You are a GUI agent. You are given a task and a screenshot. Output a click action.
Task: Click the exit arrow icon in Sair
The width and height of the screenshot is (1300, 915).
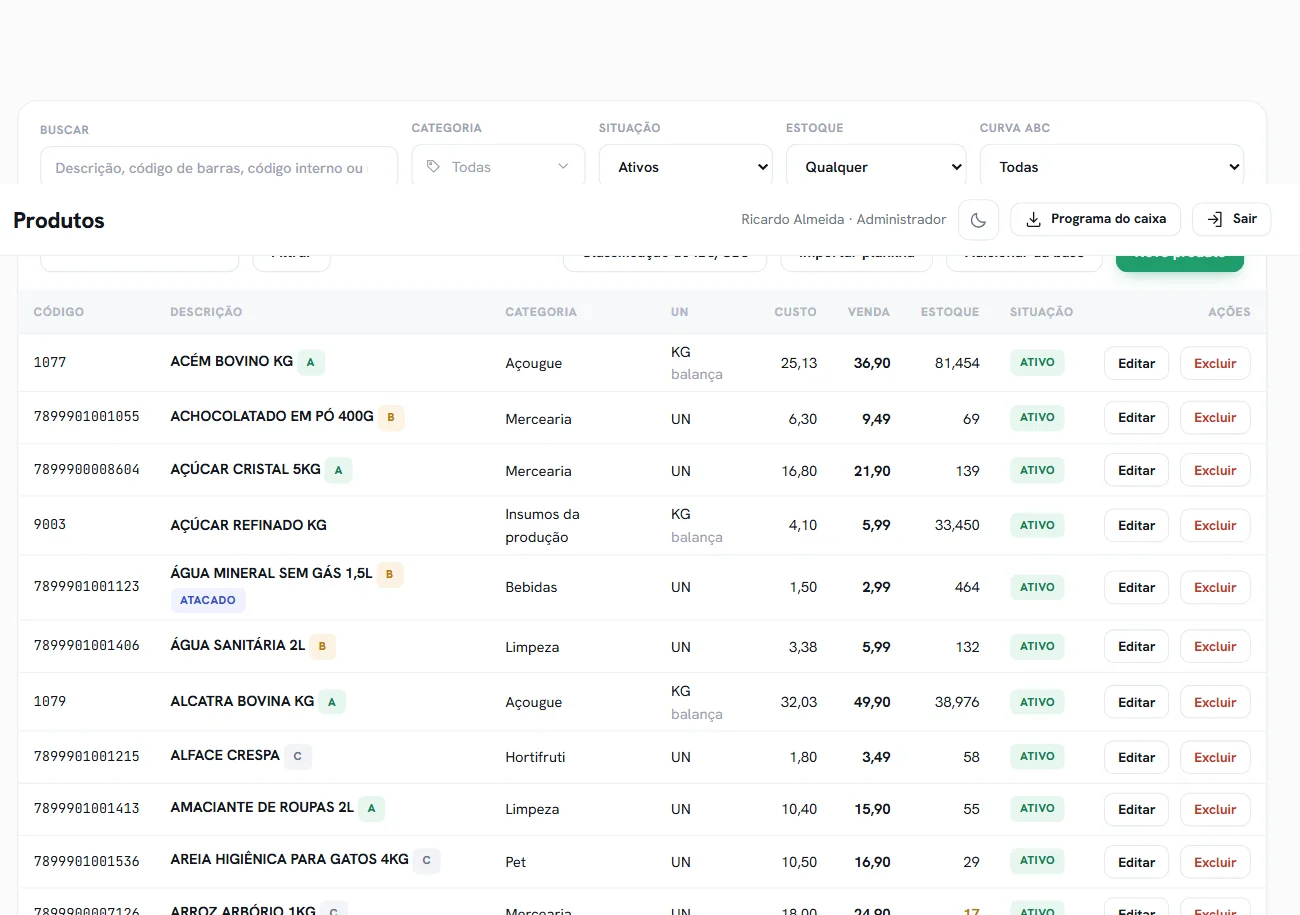point(1215,219)
